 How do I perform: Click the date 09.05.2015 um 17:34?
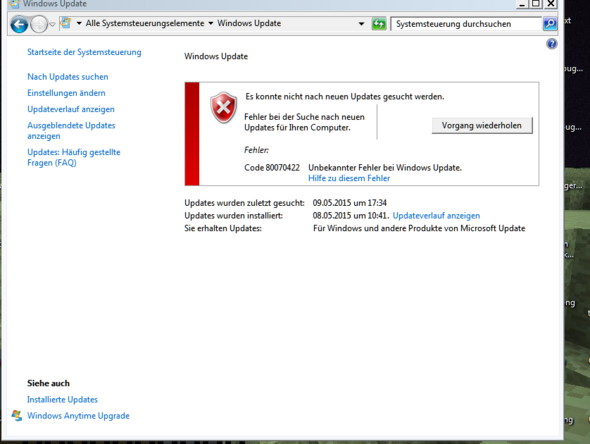(350, 203)
